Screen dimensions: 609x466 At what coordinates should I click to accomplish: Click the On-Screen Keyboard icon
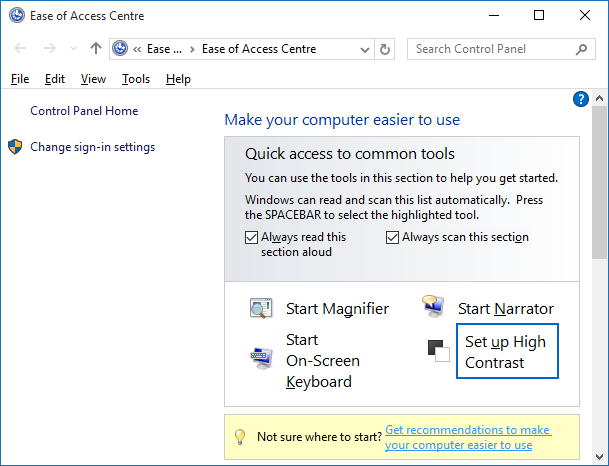pos(261,357)
